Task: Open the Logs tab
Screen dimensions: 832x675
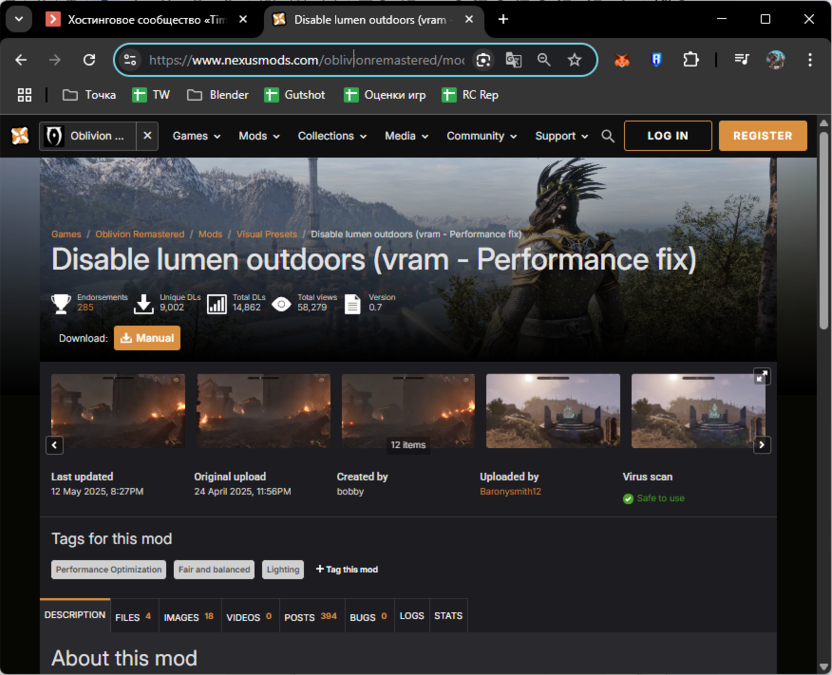Action: point(412,616)
